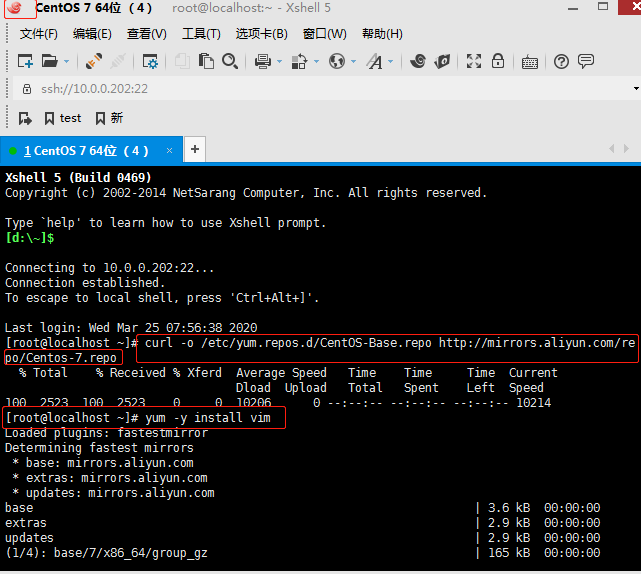Click the Xagent key icon
Image resolution: width=641 pixels, height=574 pixels.
coord(442,61)
